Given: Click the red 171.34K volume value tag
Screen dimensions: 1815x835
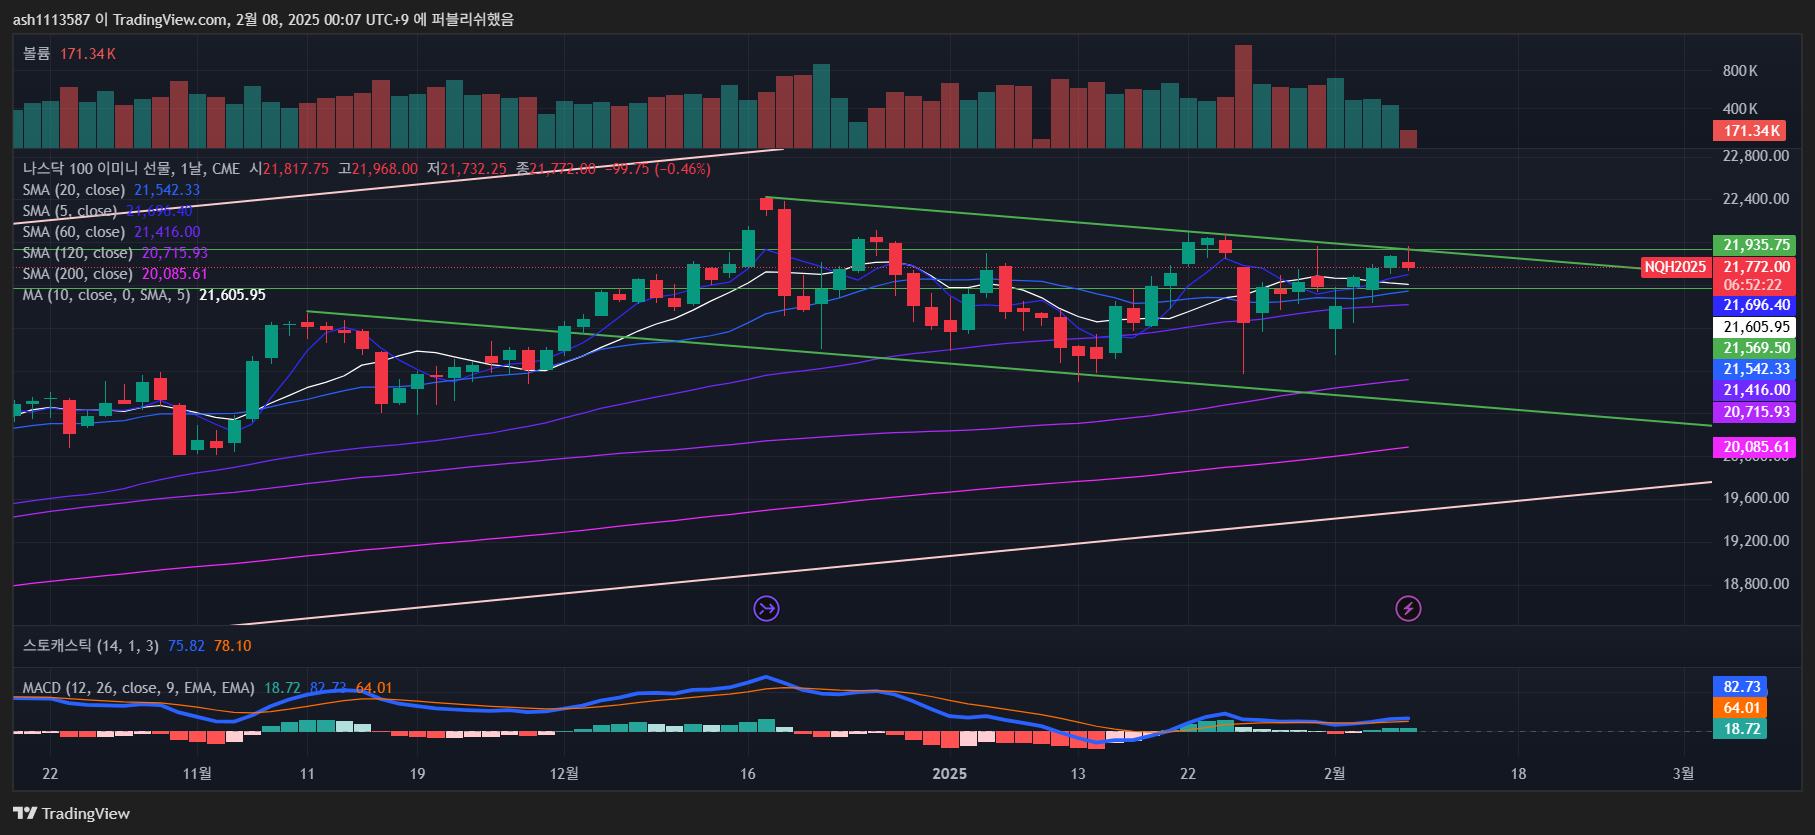Looking at the screenshot, I should pyautogui.click(x=1751, y=131).
